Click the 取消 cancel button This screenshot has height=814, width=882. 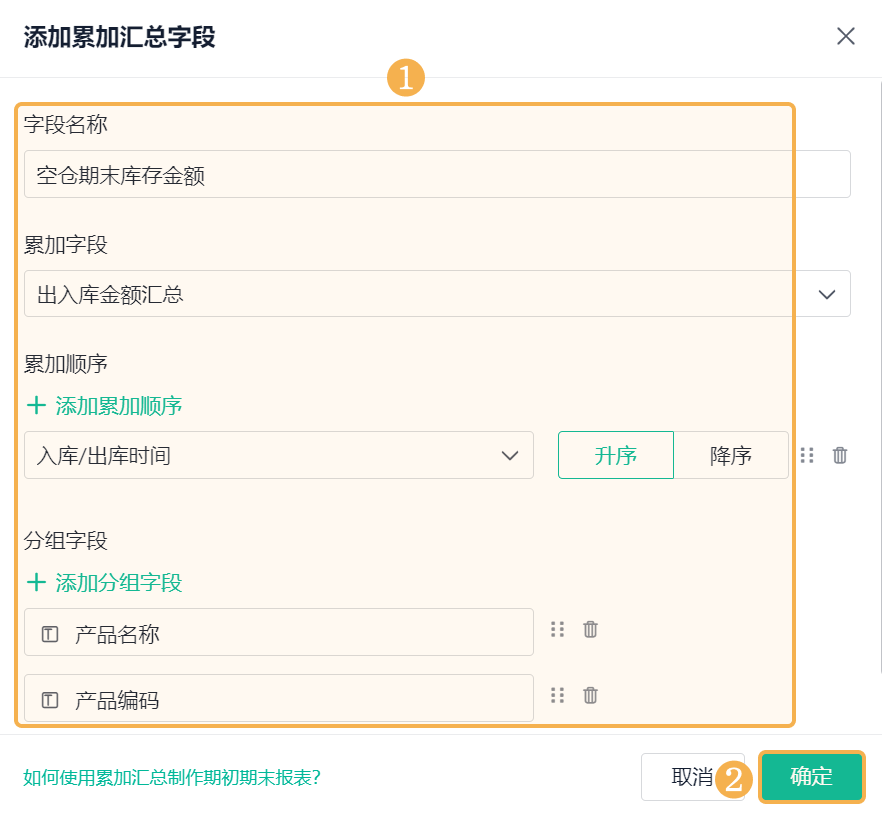pos(692,777)
